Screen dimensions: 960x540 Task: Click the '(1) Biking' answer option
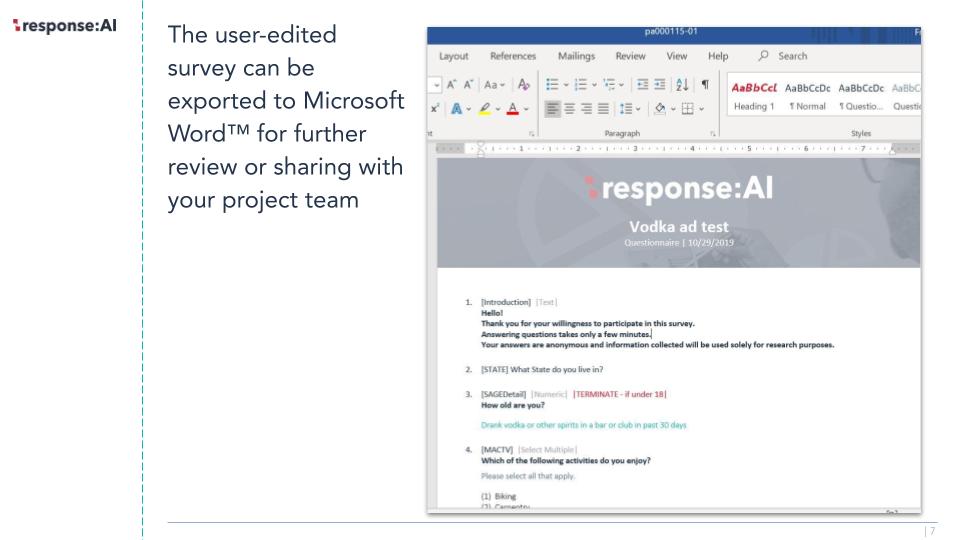[498, 497]
